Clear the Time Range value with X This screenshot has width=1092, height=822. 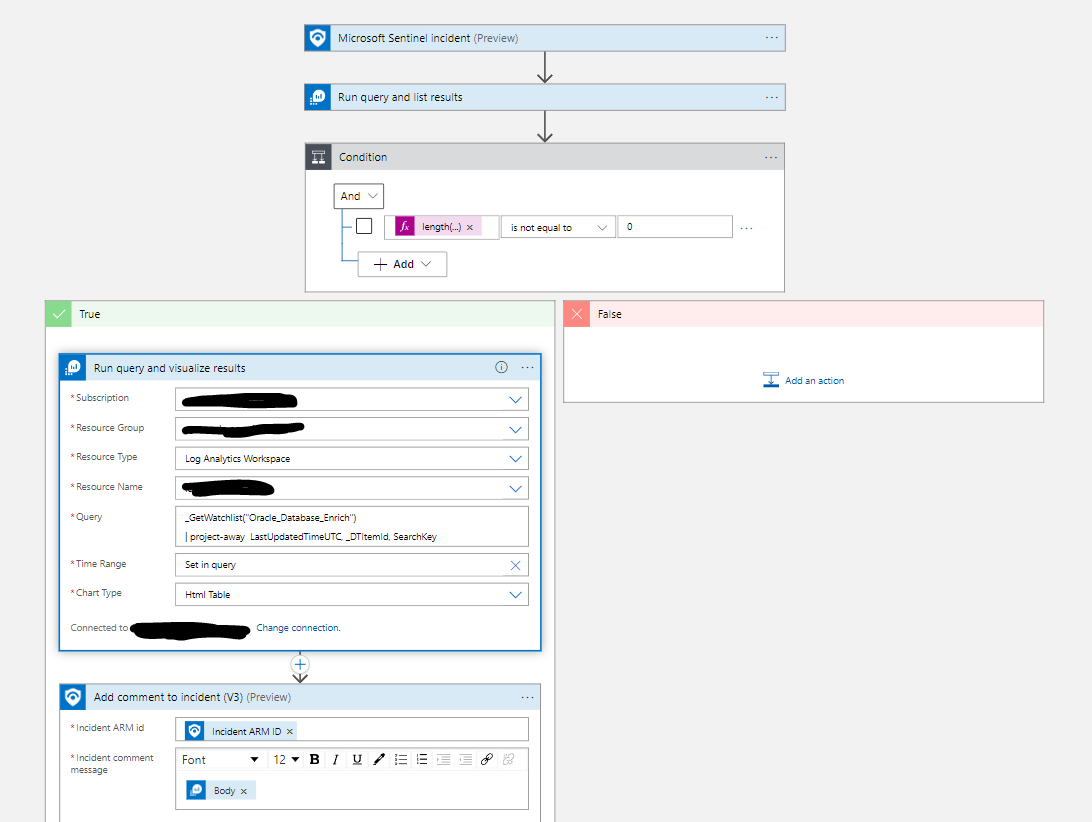click(x=515, y=565)
